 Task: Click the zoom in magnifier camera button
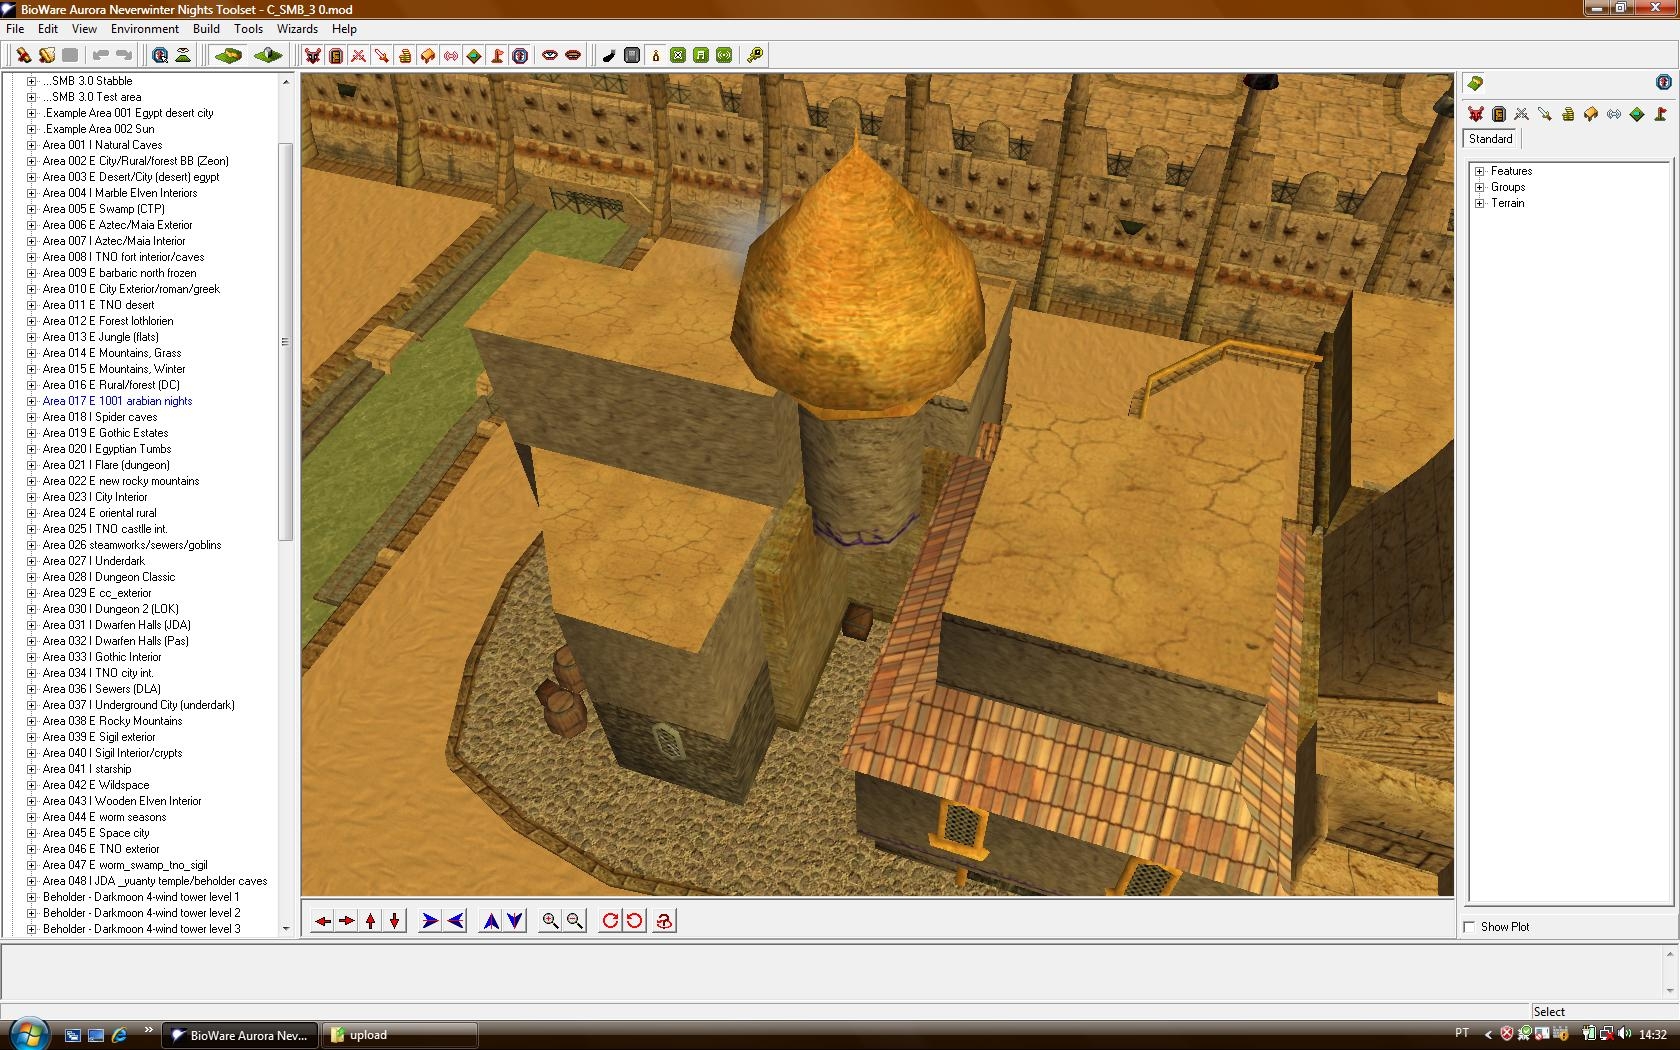550,921
